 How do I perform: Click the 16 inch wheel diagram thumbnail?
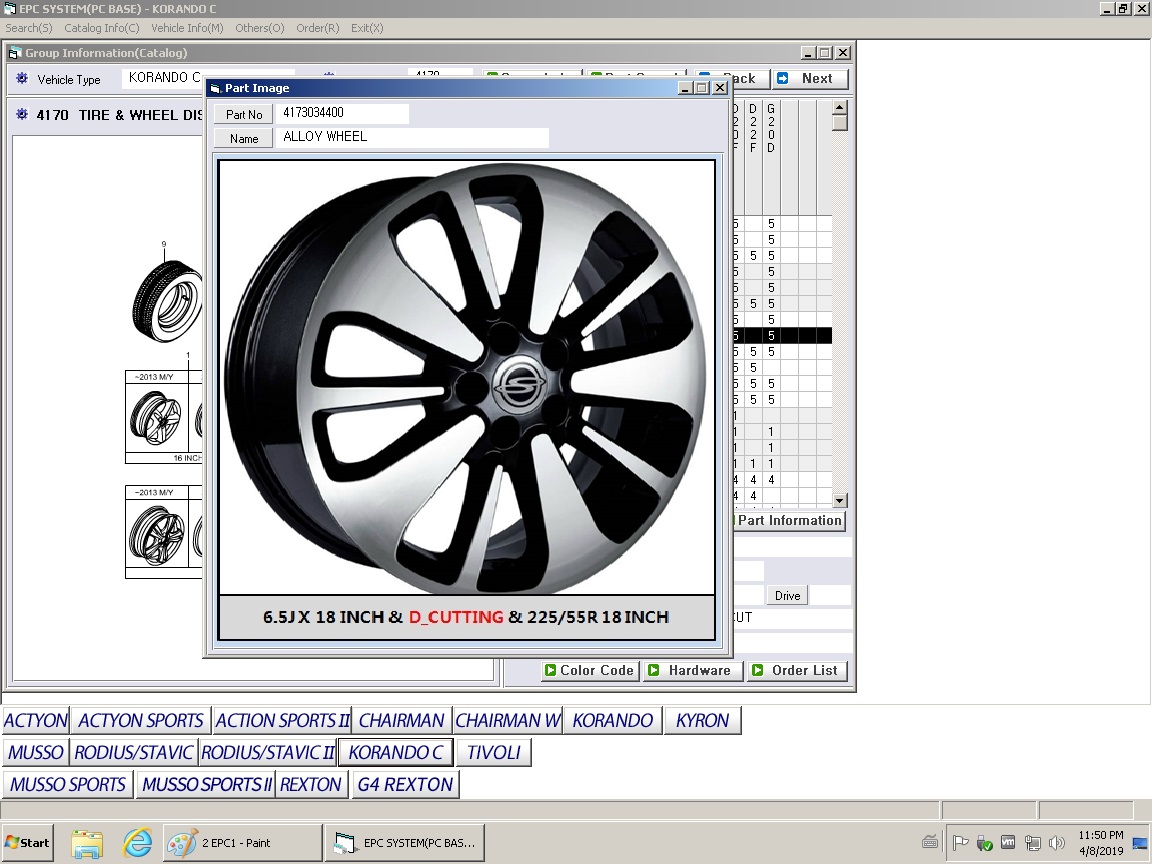(x=156, y=417)
